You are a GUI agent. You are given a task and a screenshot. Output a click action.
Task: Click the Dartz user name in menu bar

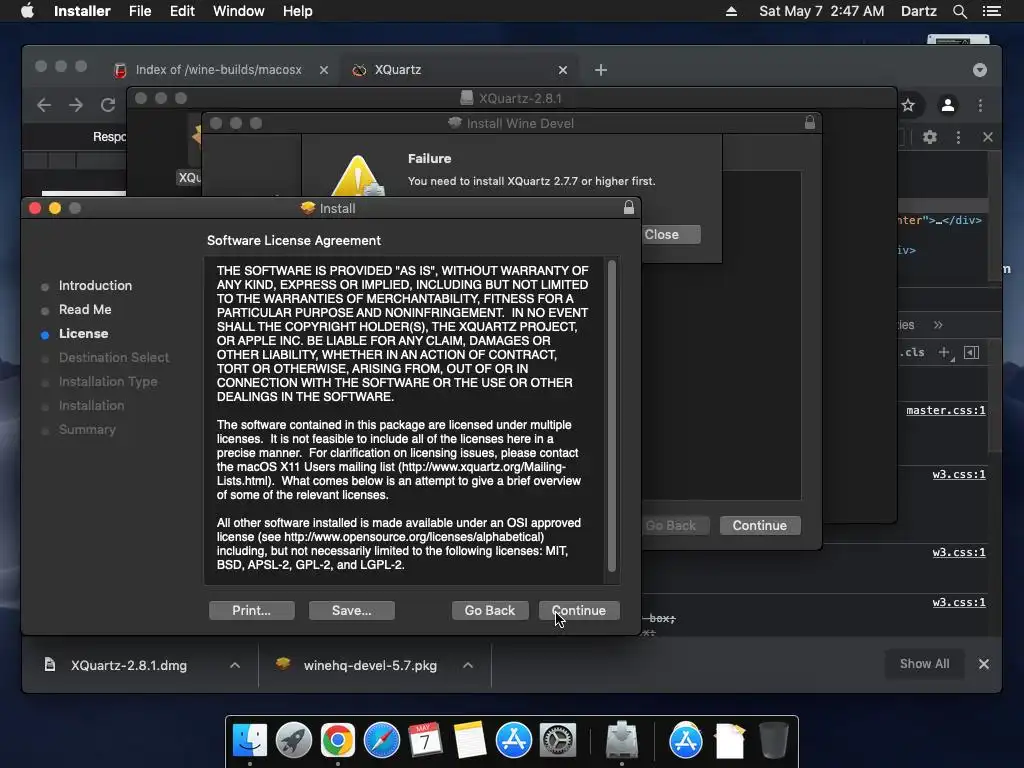click(918, 11)
